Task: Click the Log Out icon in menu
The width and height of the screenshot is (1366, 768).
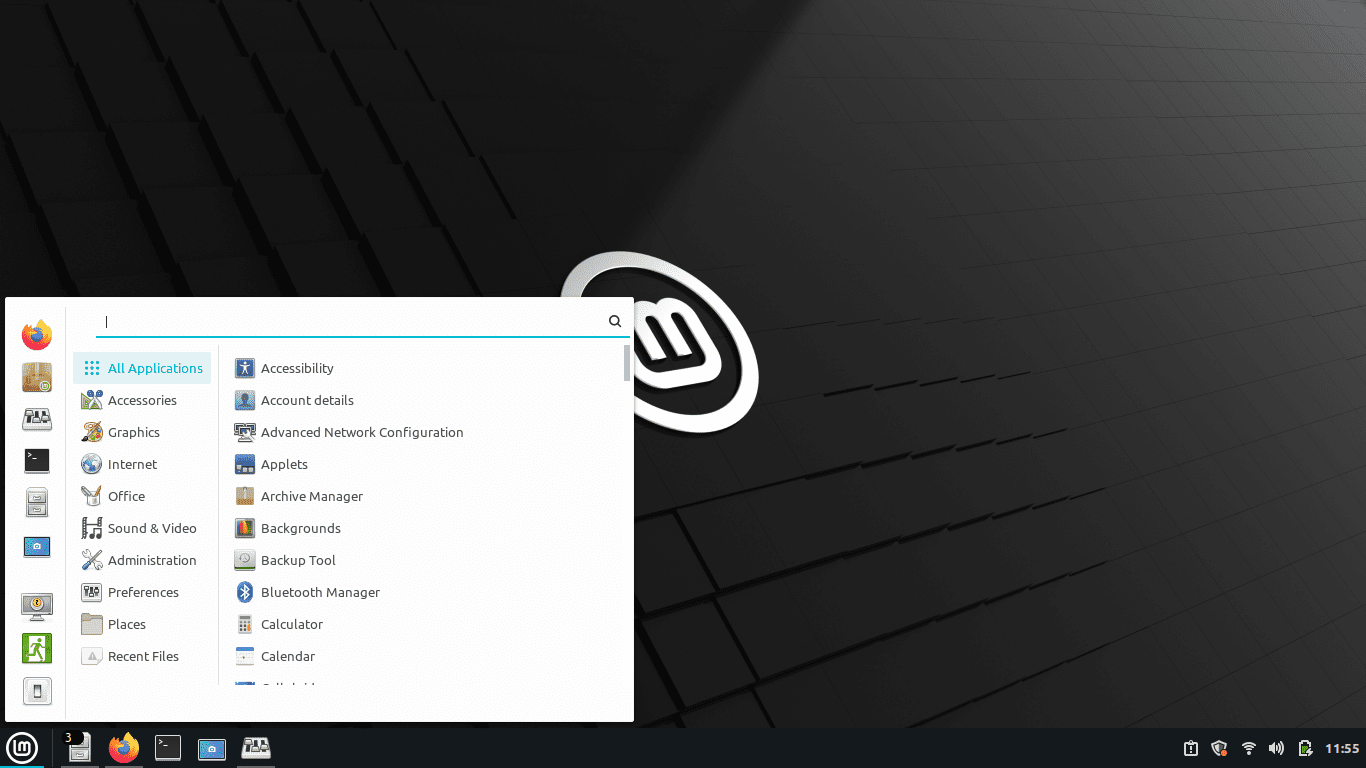Action: coord(37,648)
